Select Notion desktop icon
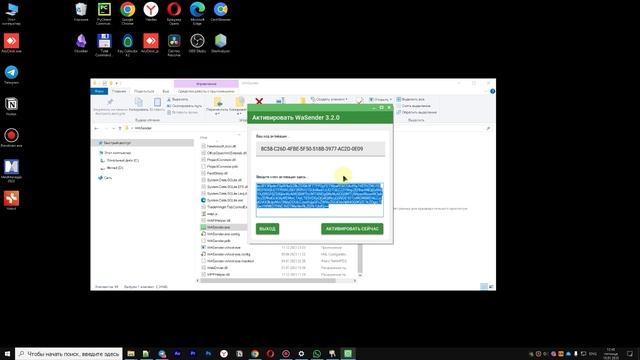This screenshot has width=640, height=360. [x=11, y=106]
